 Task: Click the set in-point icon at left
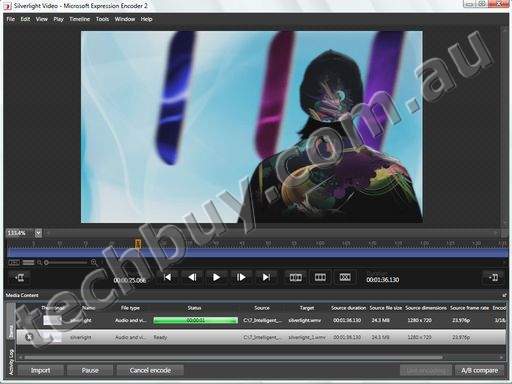pyautogui.click(x=19, y=277)
